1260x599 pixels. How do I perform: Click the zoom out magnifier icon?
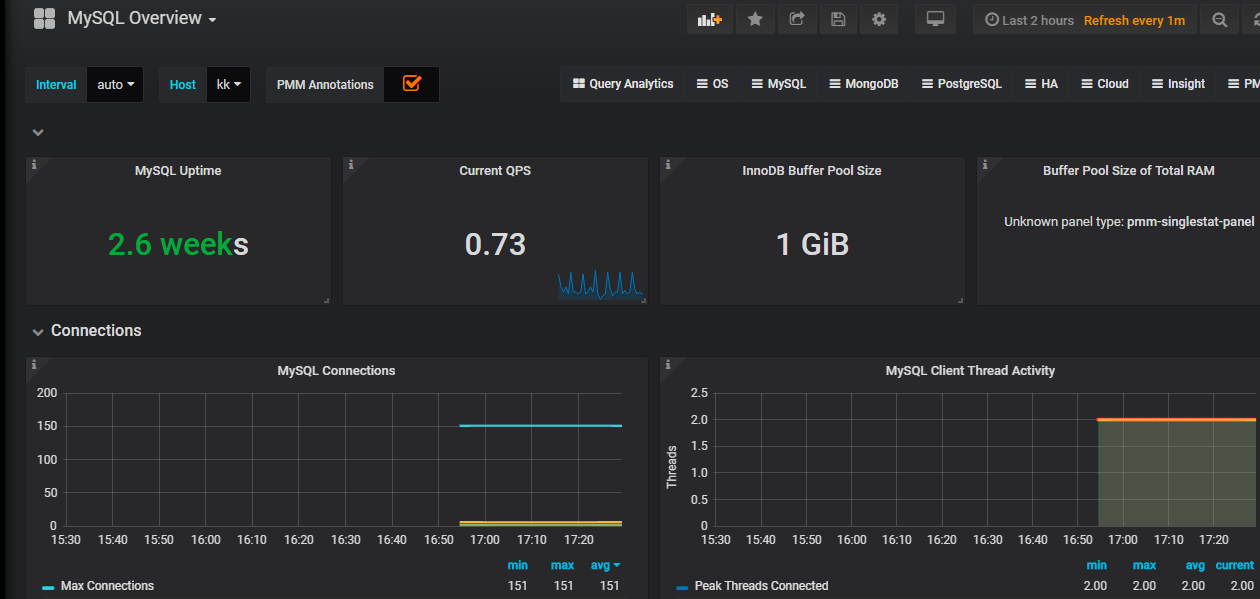1219,20
